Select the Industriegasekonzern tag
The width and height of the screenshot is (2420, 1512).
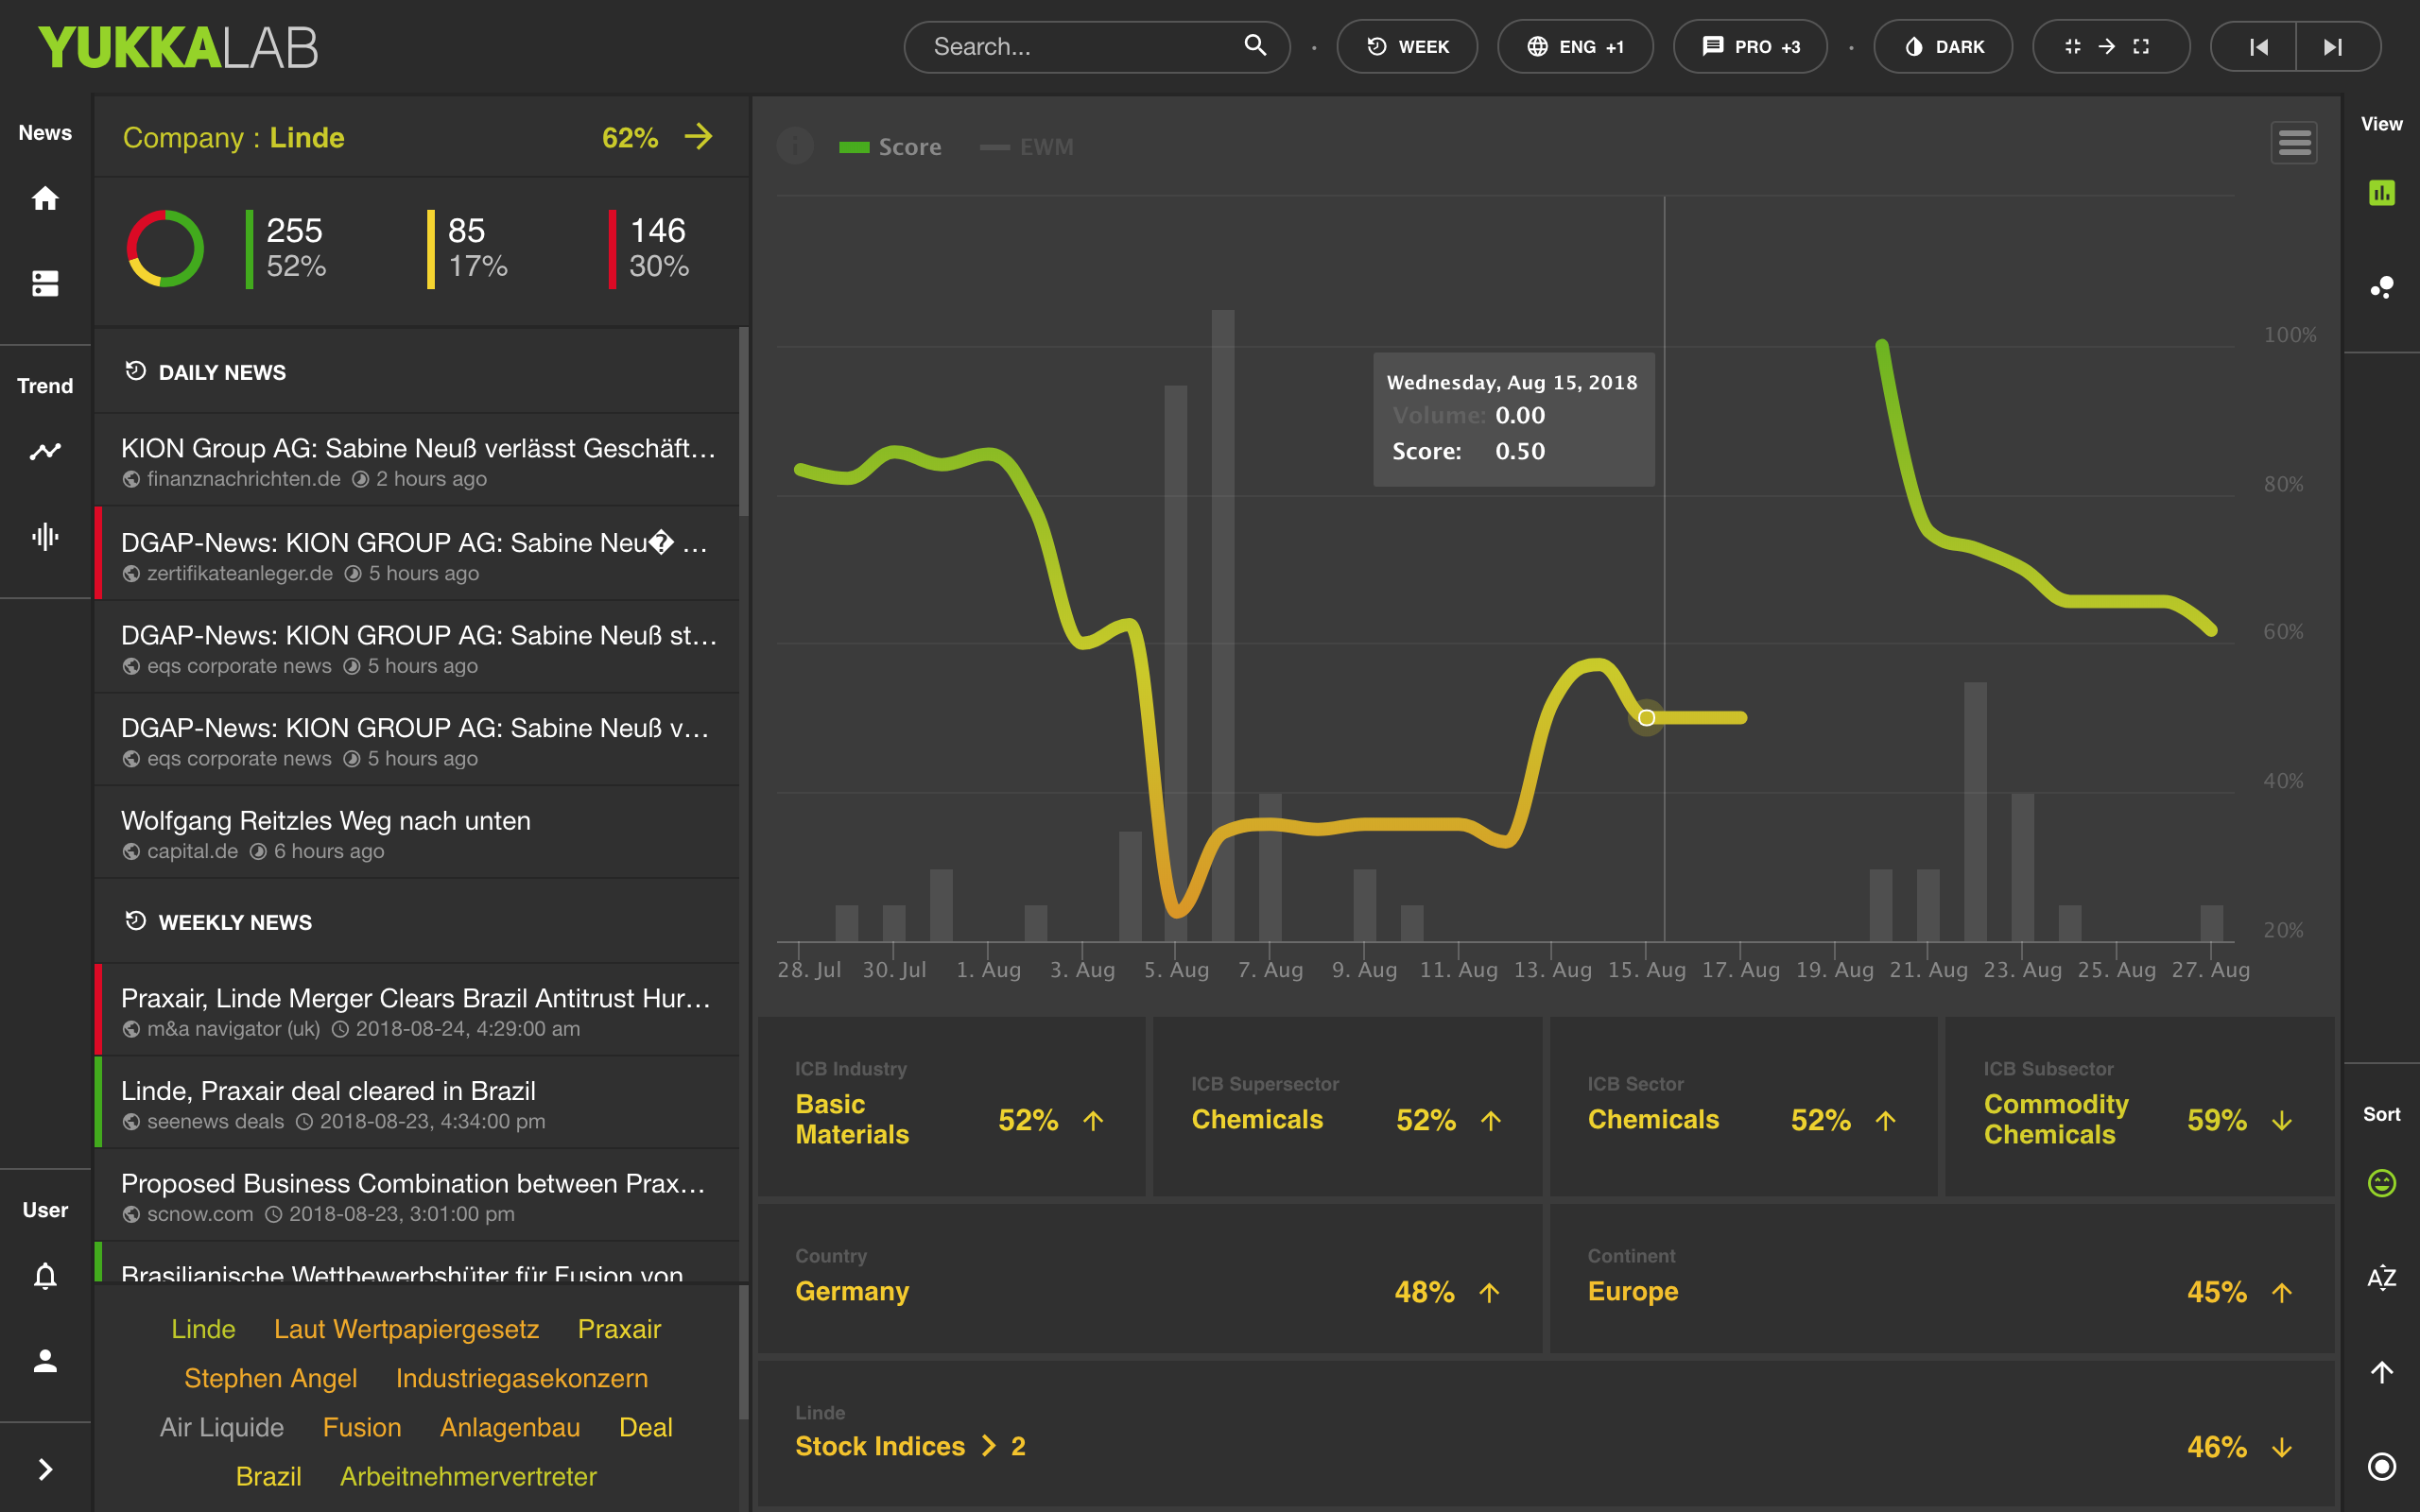pyautogui.click(x=522, y=1378)
